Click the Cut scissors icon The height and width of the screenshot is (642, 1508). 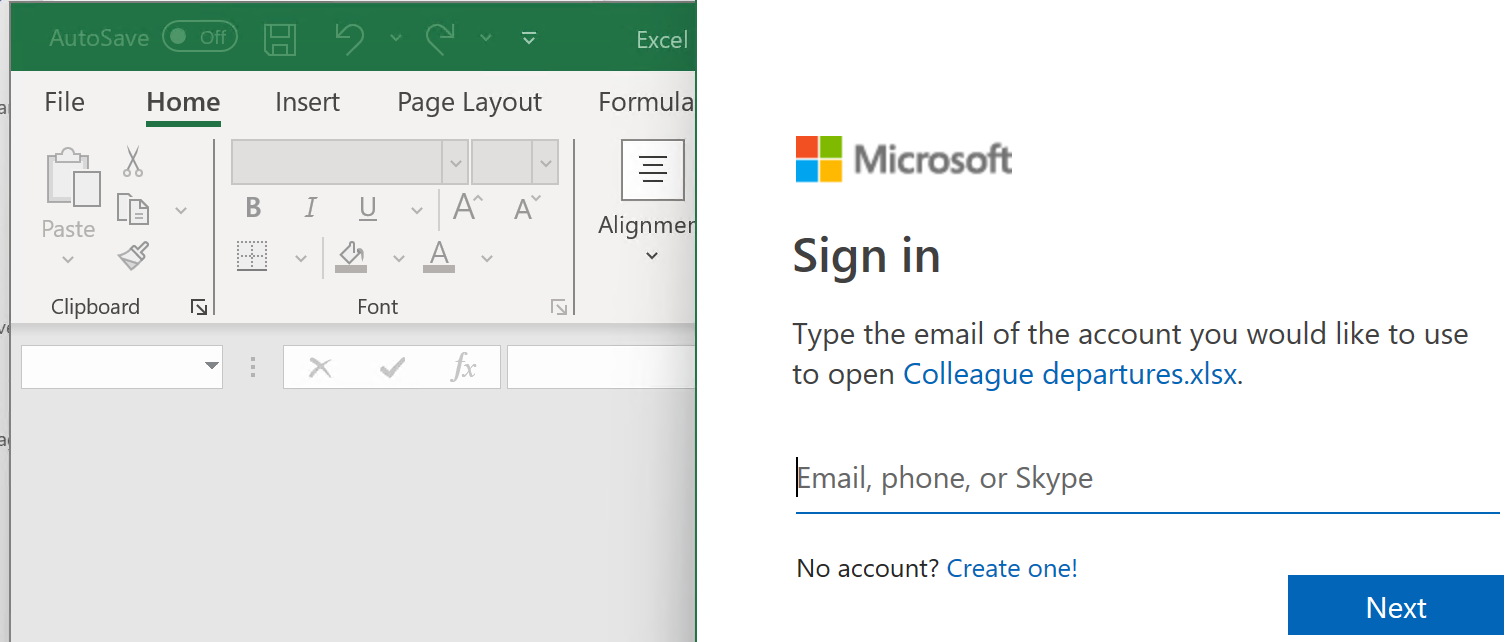click(133, 161)
